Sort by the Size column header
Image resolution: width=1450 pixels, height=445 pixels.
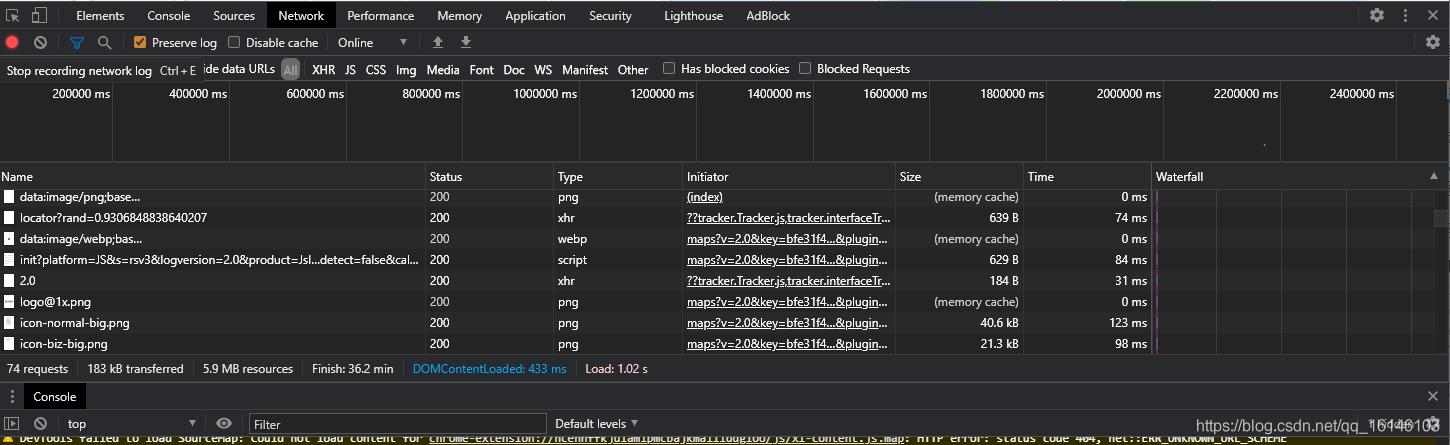[959, 177]
